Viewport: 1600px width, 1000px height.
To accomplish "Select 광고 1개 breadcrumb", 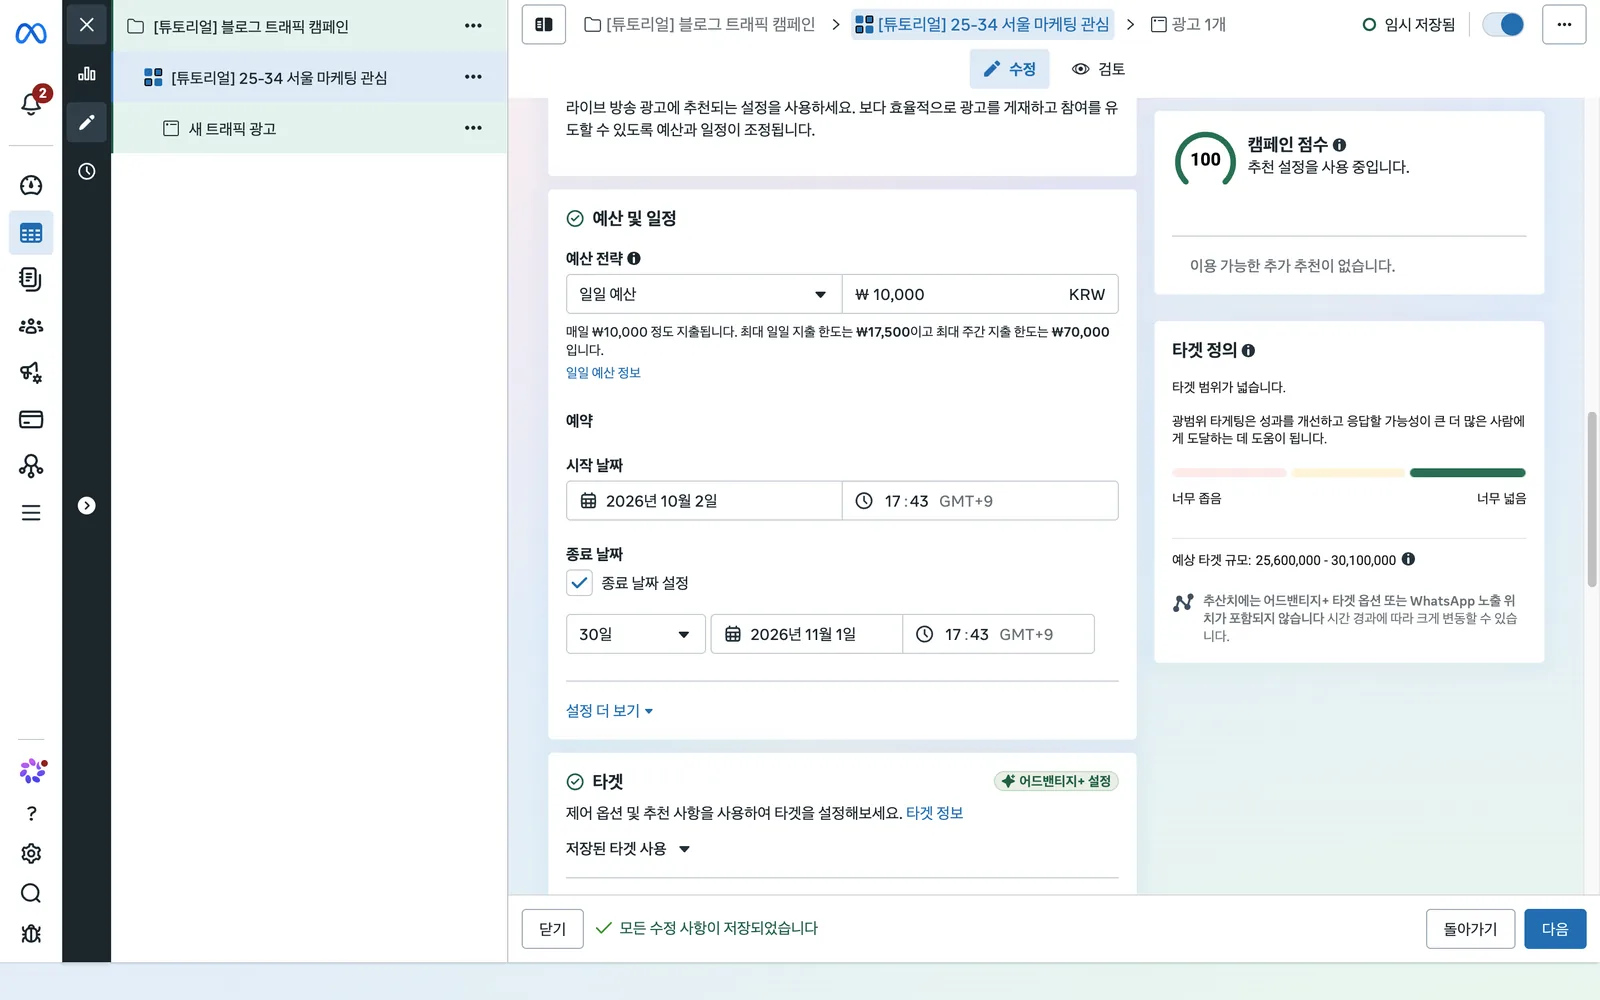I will pos(1188,25).
